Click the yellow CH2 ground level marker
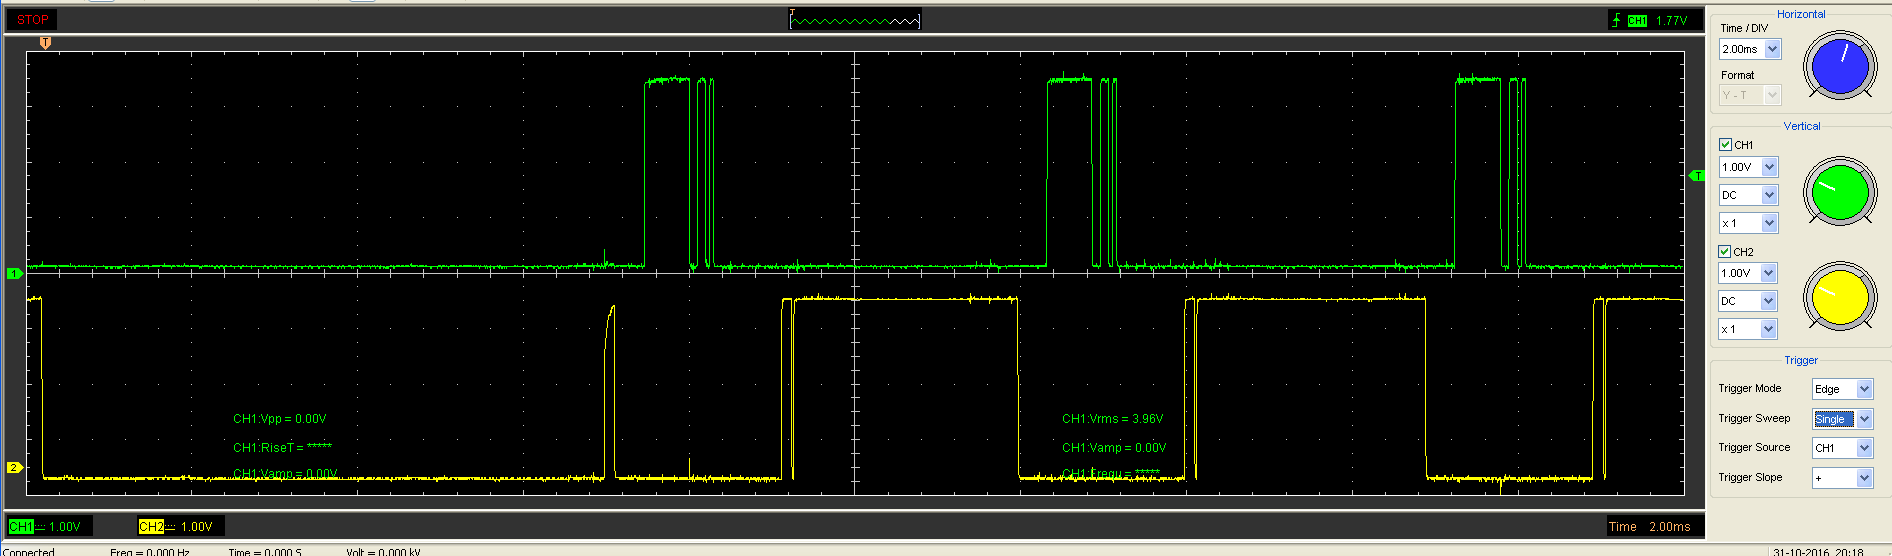1892x556 pixels. (x=14, y=467)
